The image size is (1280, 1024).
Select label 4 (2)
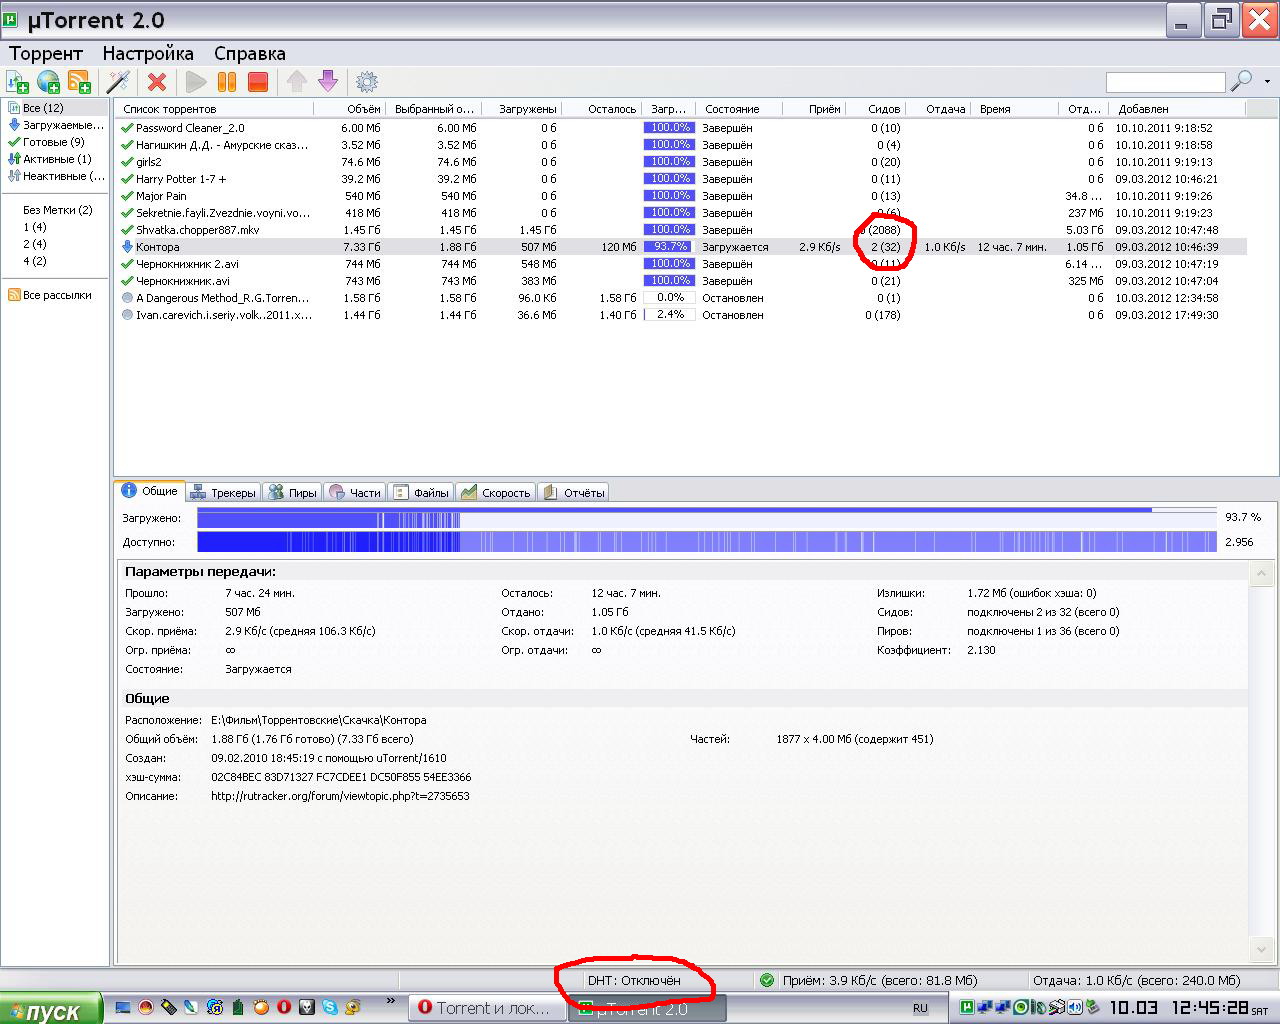(35, 261)
